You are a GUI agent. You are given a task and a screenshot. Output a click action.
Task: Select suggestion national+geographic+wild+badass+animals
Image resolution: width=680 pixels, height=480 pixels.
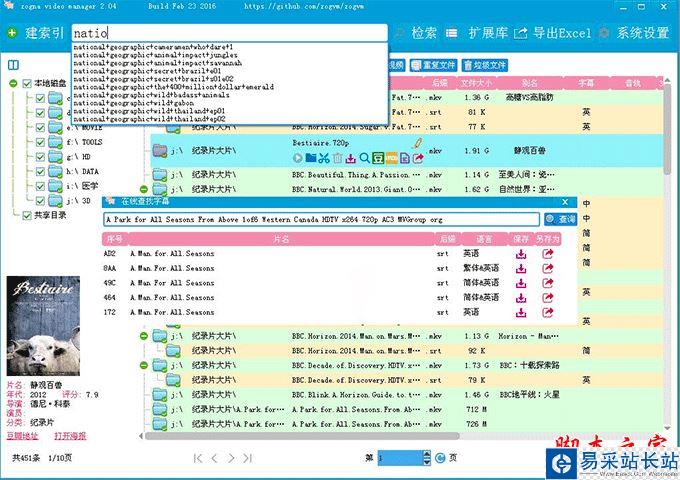tap(151, 95)
